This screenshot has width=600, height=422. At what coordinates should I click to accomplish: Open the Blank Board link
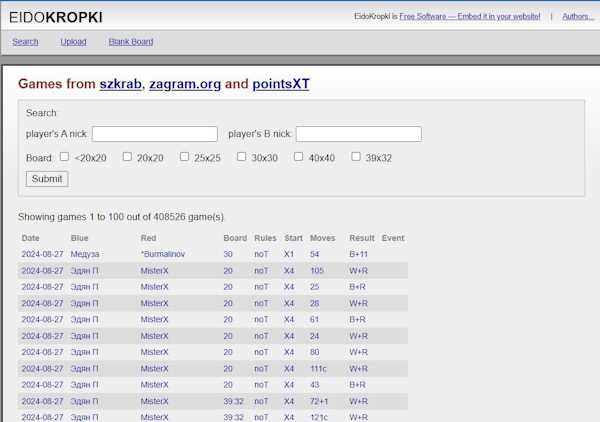pos(131,42)
